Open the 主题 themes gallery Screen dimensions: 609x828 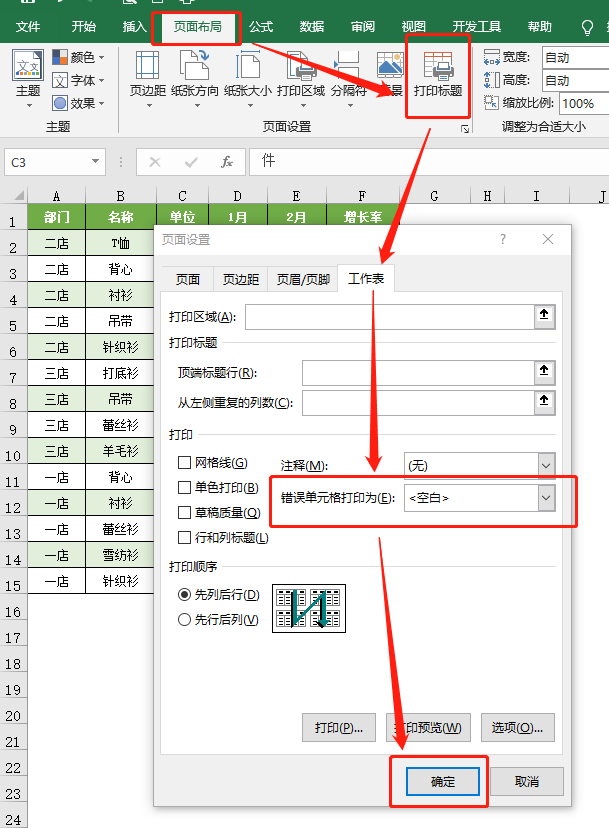tap(27, 78)
